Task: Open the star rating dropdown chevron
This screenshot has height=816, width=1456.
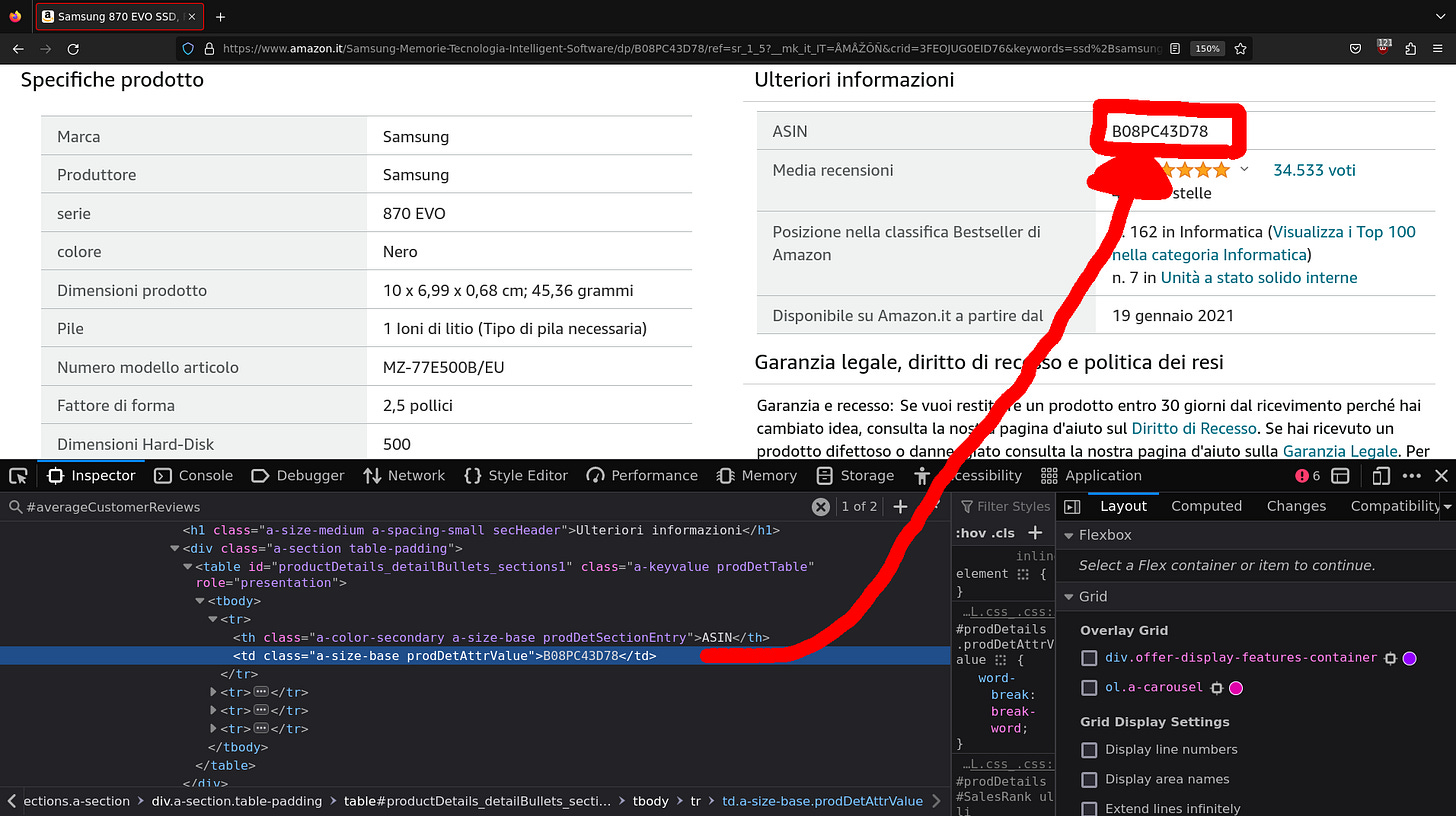Action: (1244, 170)
